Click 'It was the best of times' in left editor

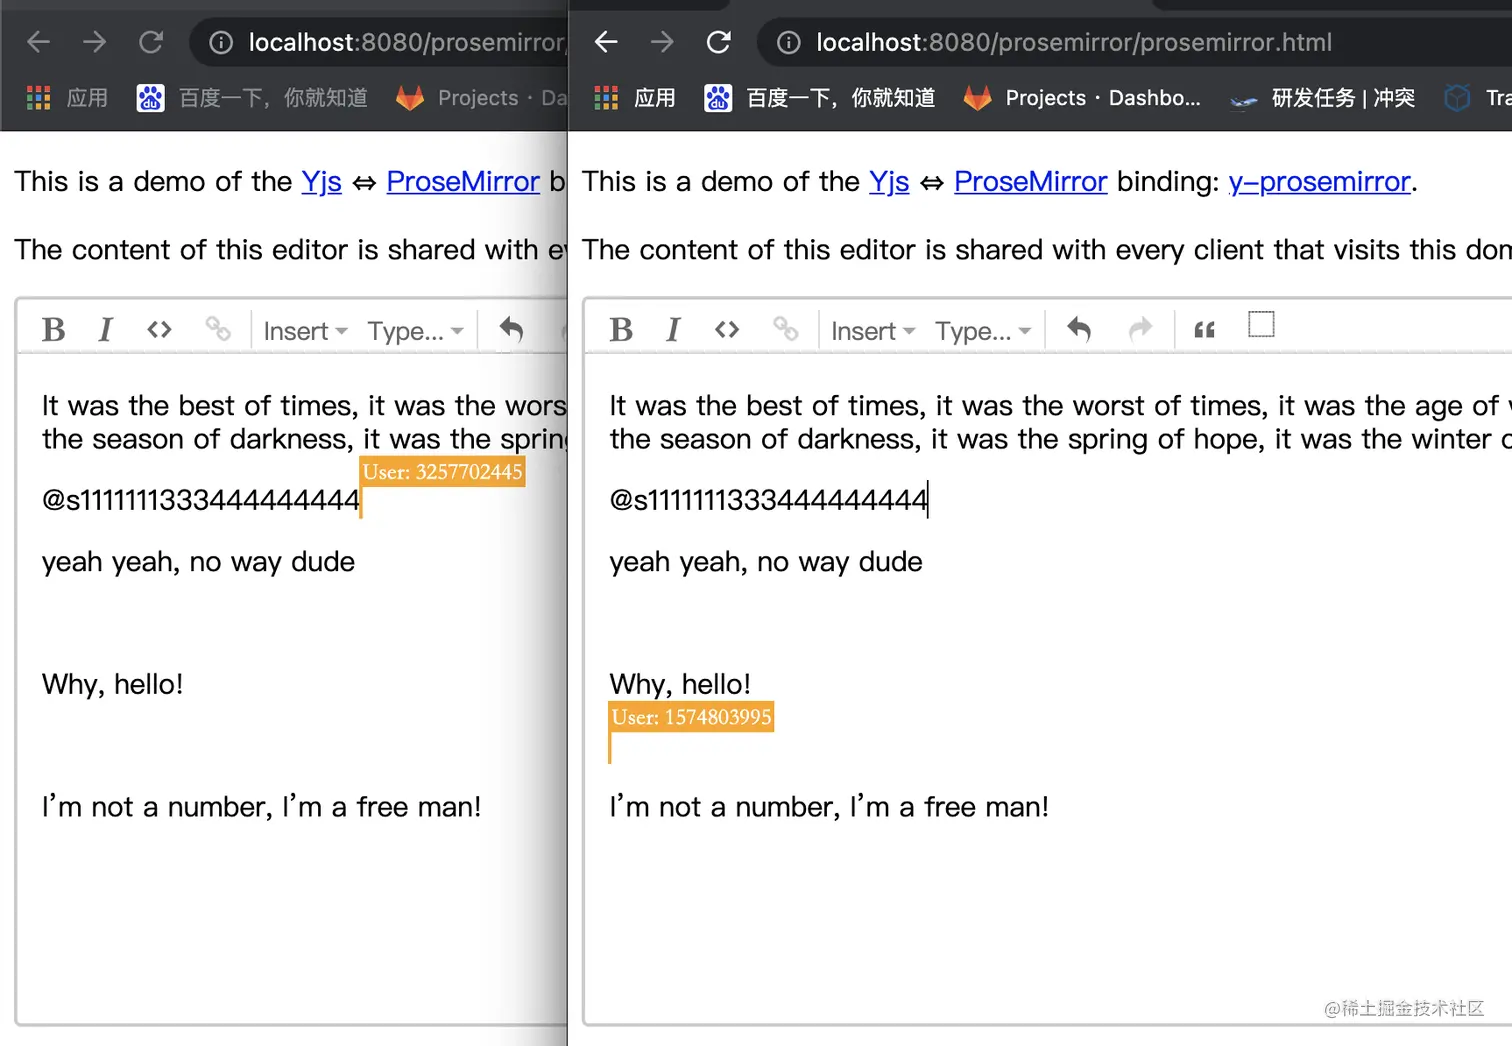coord(304,406)
